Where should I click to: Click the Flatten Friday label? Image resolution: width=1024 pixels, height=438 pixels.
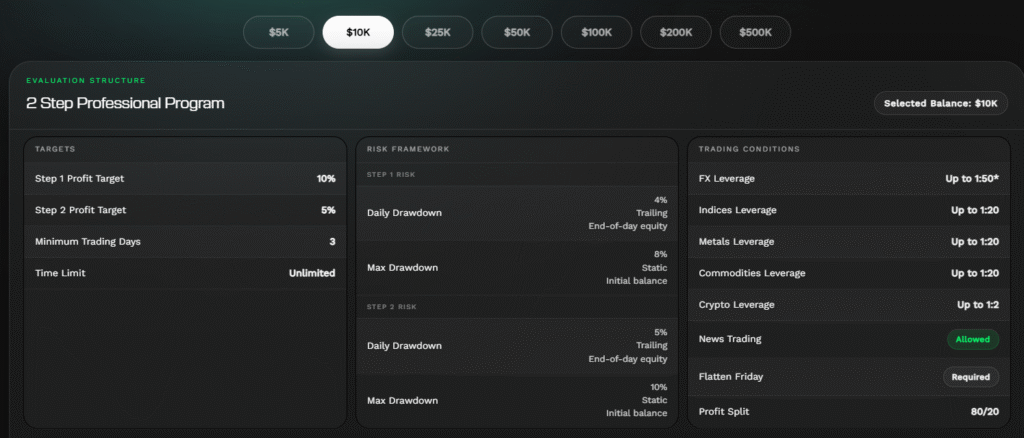(731, 377)
